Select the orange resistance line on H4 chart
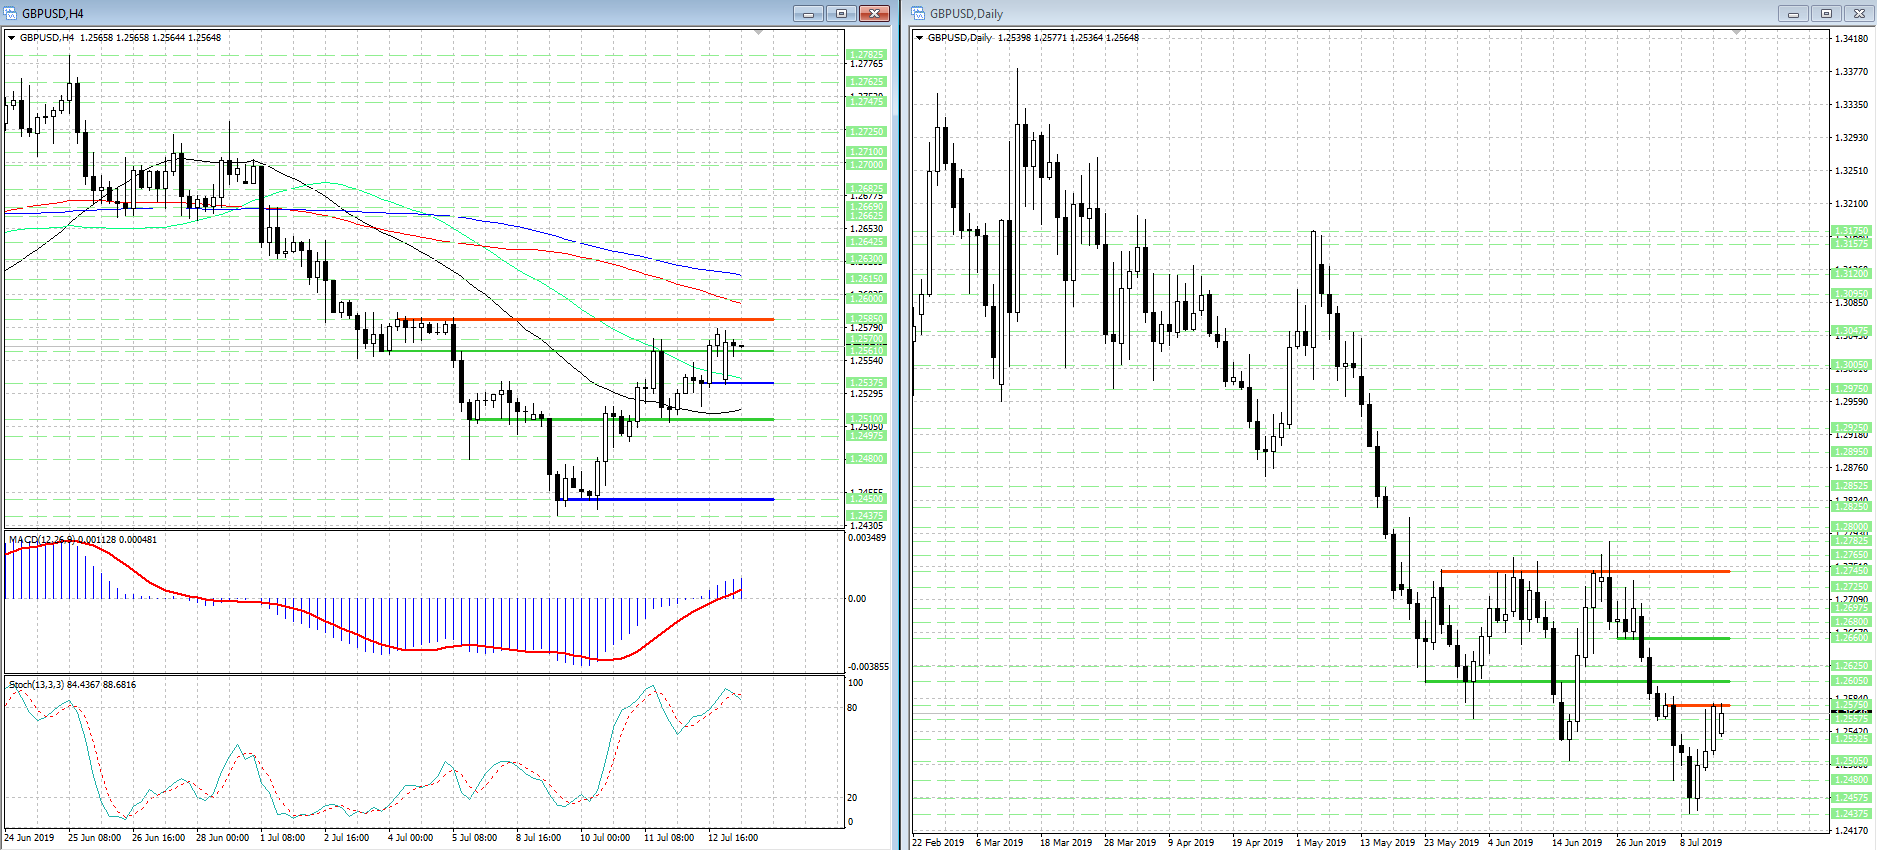 585,319
